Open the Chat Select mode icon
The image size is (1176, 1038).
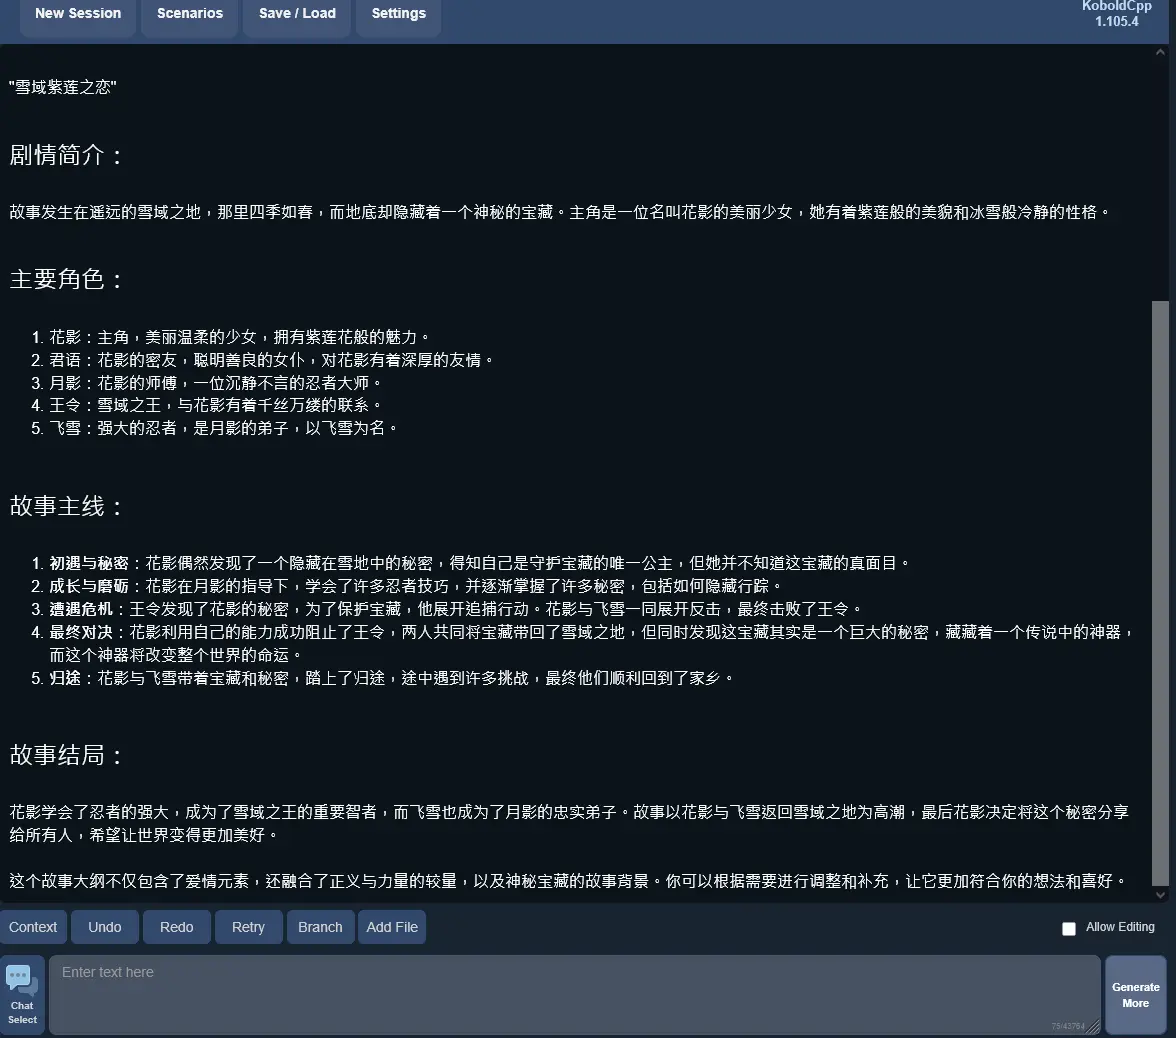click(22, 994)
